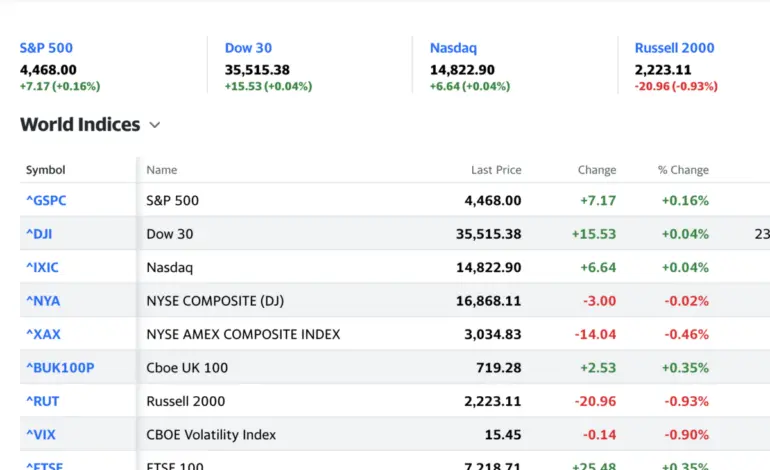Sort by the Name column header
770x470 pixels.
tap(162, 170)
